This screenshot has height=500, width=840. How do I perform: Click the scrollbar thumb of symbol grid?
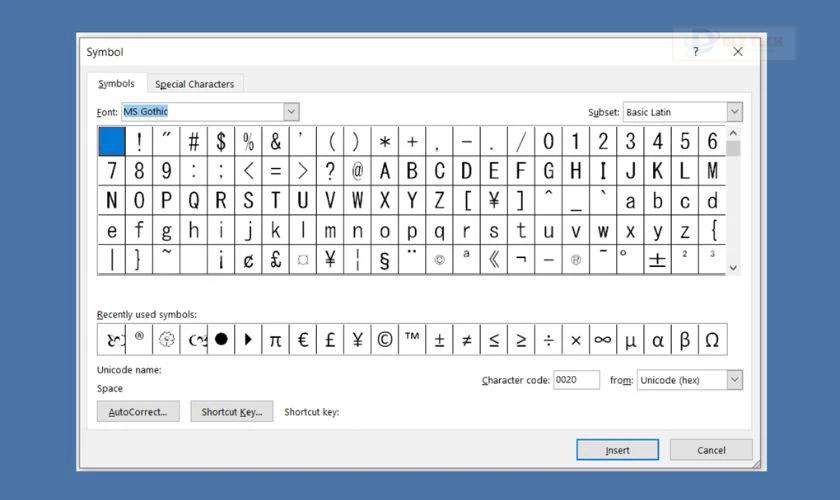pos(733,148)
